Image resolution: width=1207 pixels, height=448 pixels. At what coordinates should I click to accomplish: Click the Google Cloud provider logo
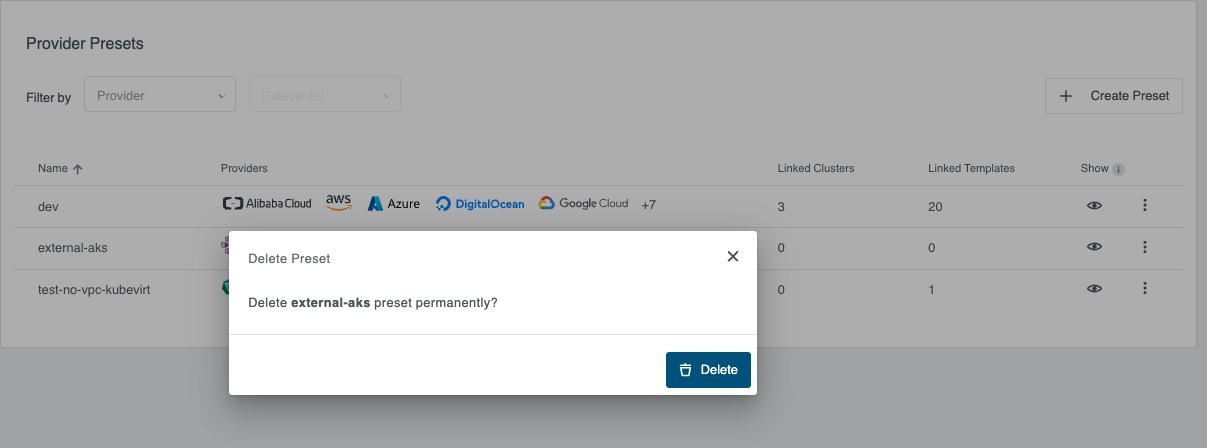click(x=583, y=204)
